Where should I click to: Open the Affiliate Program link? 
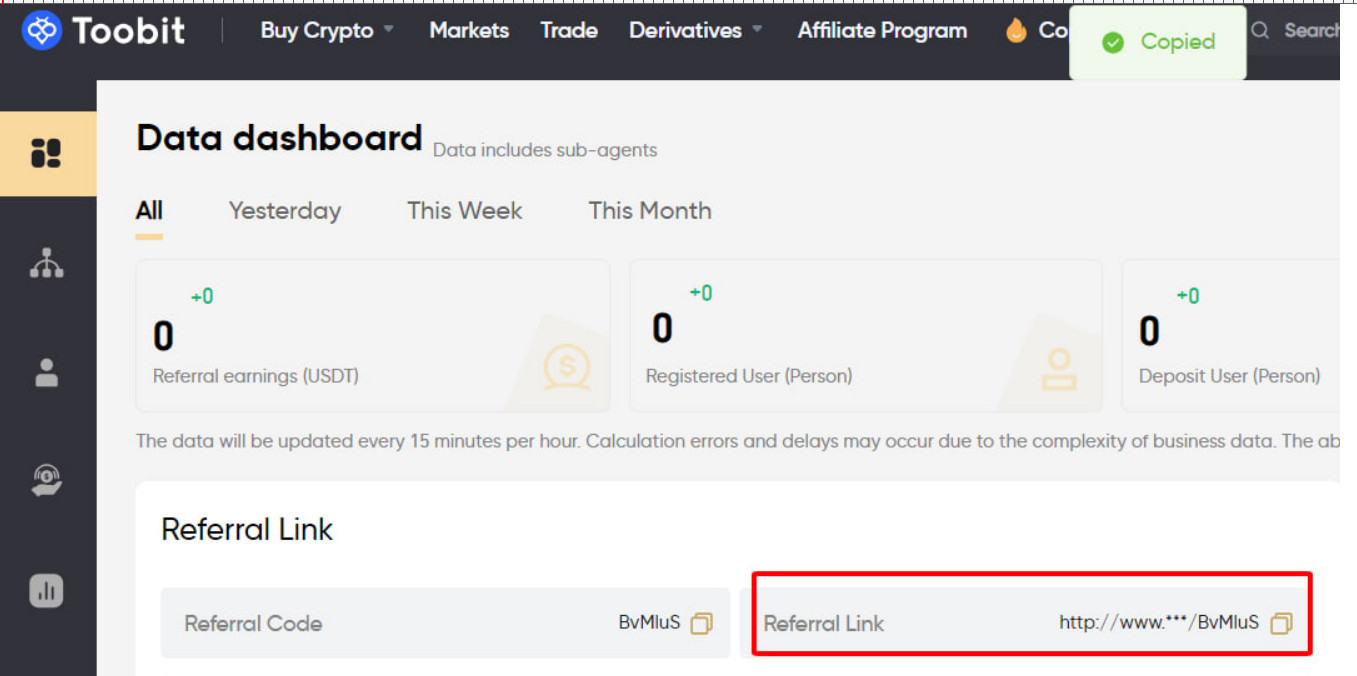pyautogui.click(x=882, y=31)
